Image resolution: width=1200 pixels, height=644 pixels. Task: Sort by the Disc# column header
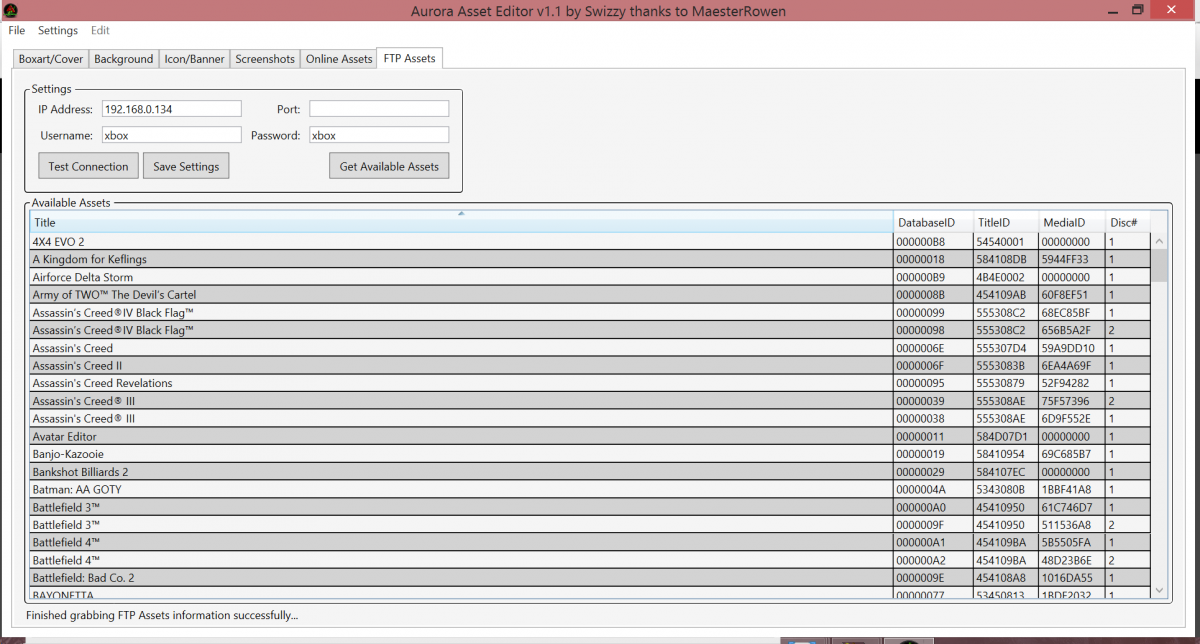(1127, 223)
